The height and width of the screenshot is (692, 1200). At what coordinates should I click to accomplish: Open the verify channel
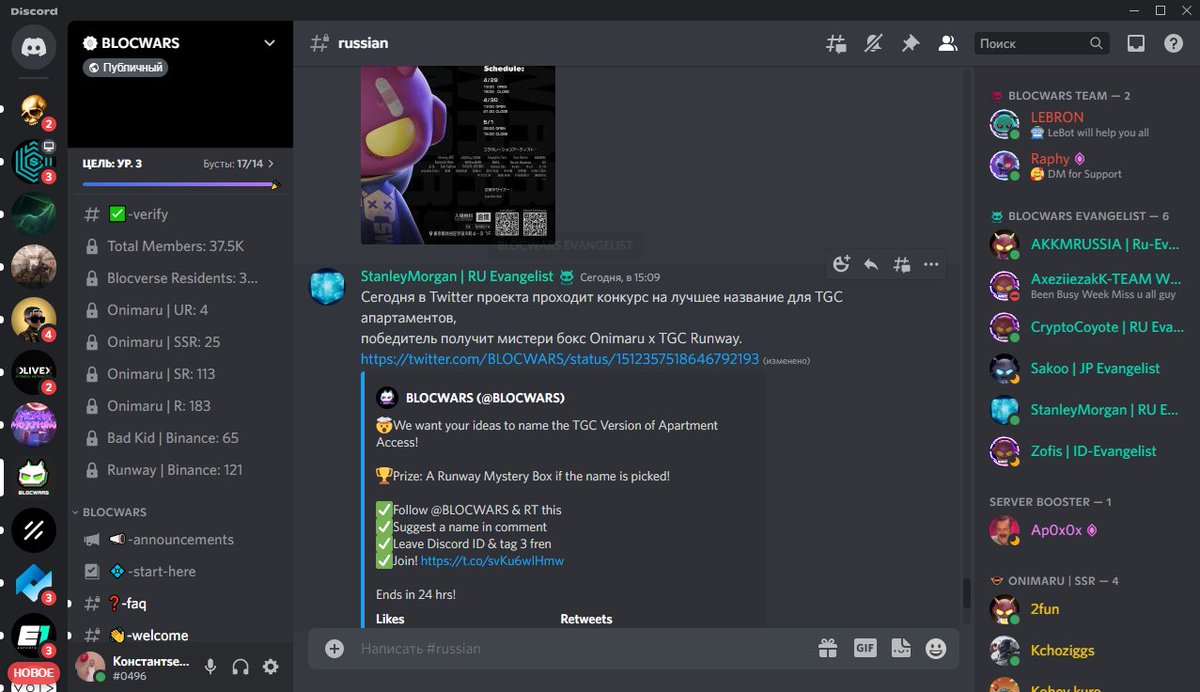pyautogui.click(x=181, y=214)
